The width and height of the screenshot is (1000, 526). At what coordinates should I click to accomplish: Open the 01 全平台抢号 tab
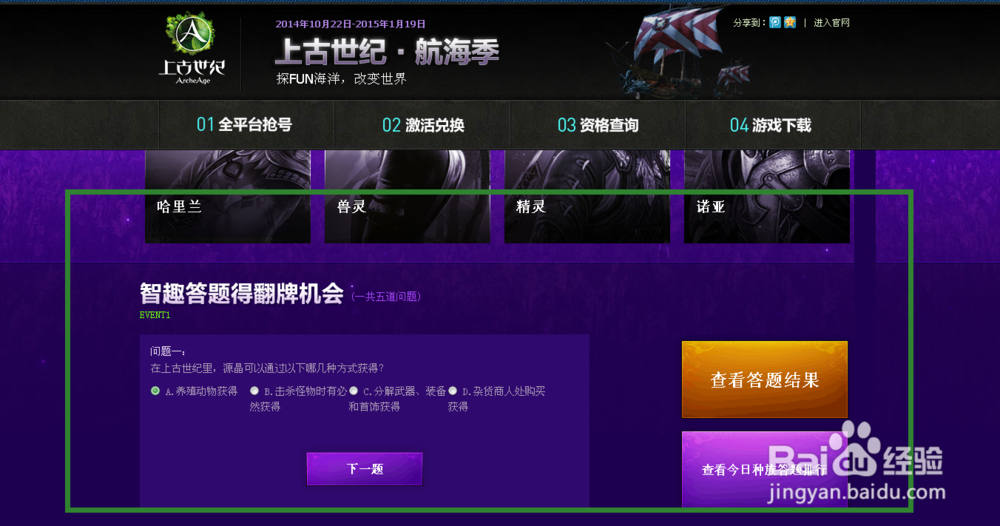tap(246, 124)
